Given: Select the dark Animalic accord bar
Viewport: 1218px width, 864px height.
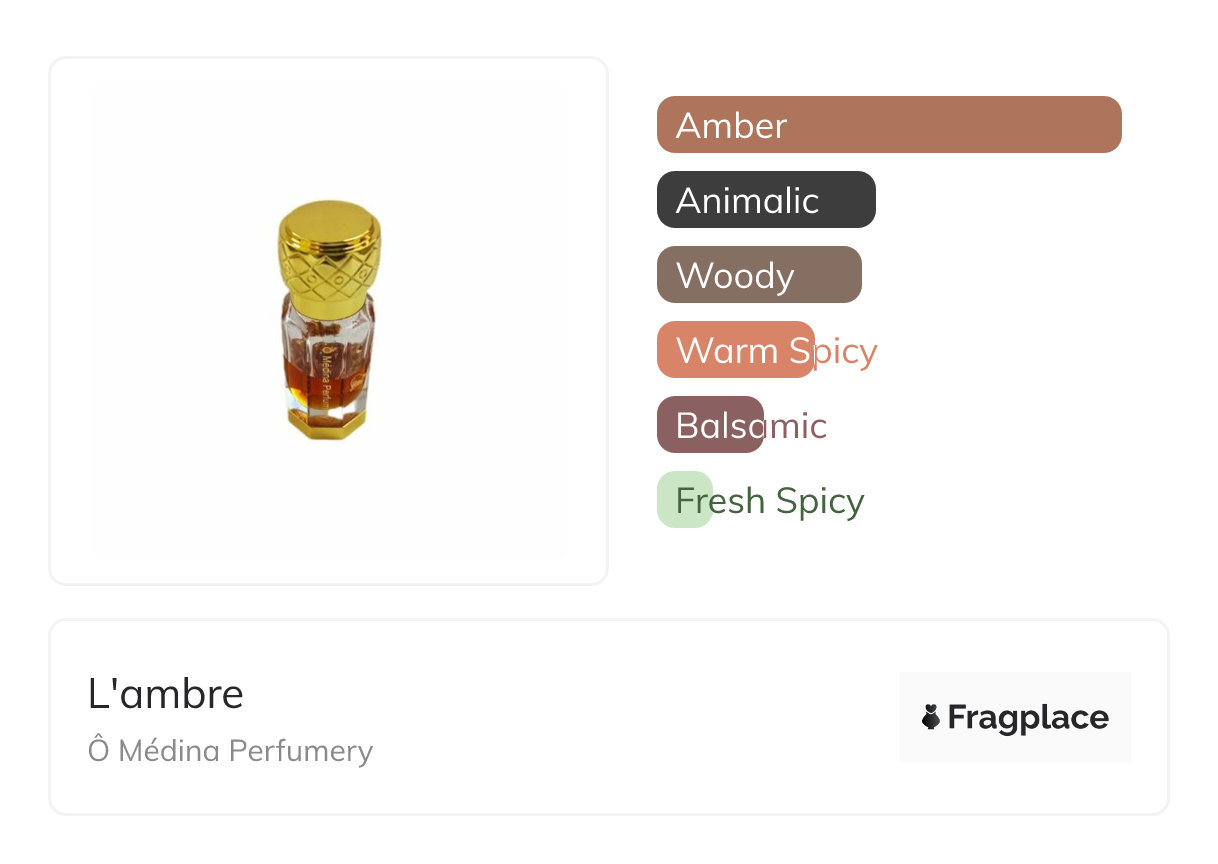Looking at the screenshot, I should click(x=766, y=200).
